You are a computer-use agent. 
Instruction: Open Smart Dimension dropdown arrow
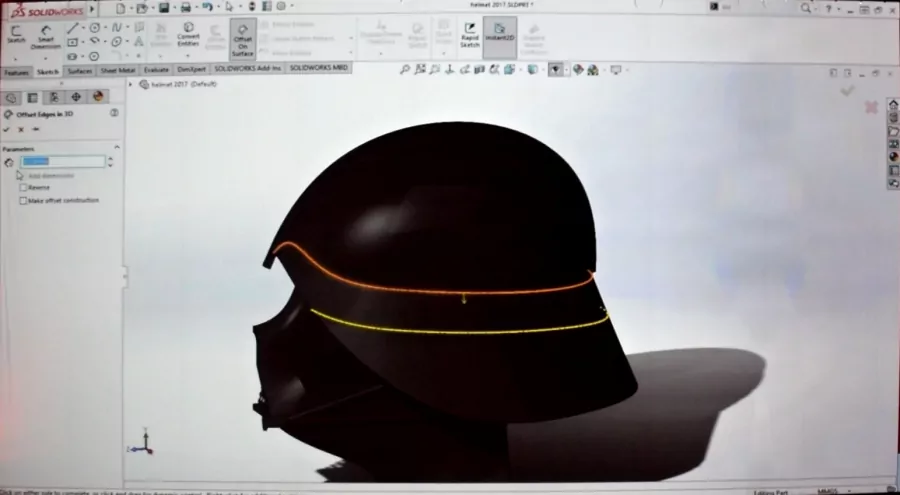[x=45, y=59]
